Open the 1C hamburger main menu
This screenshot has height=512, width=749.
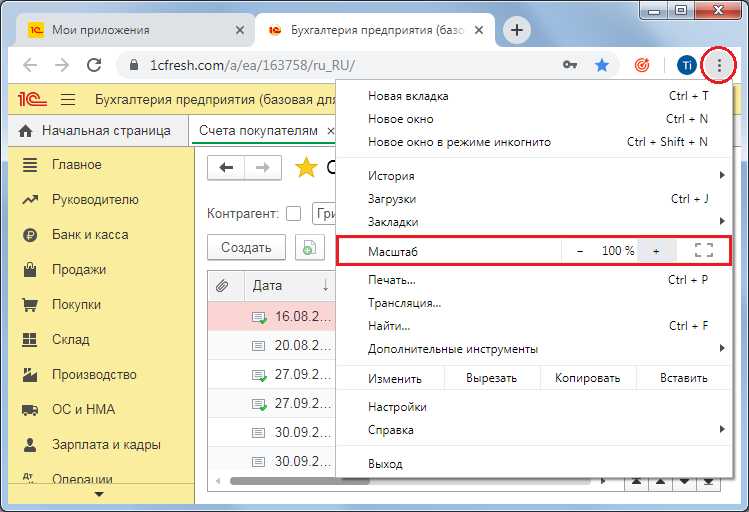coord(68,99)
